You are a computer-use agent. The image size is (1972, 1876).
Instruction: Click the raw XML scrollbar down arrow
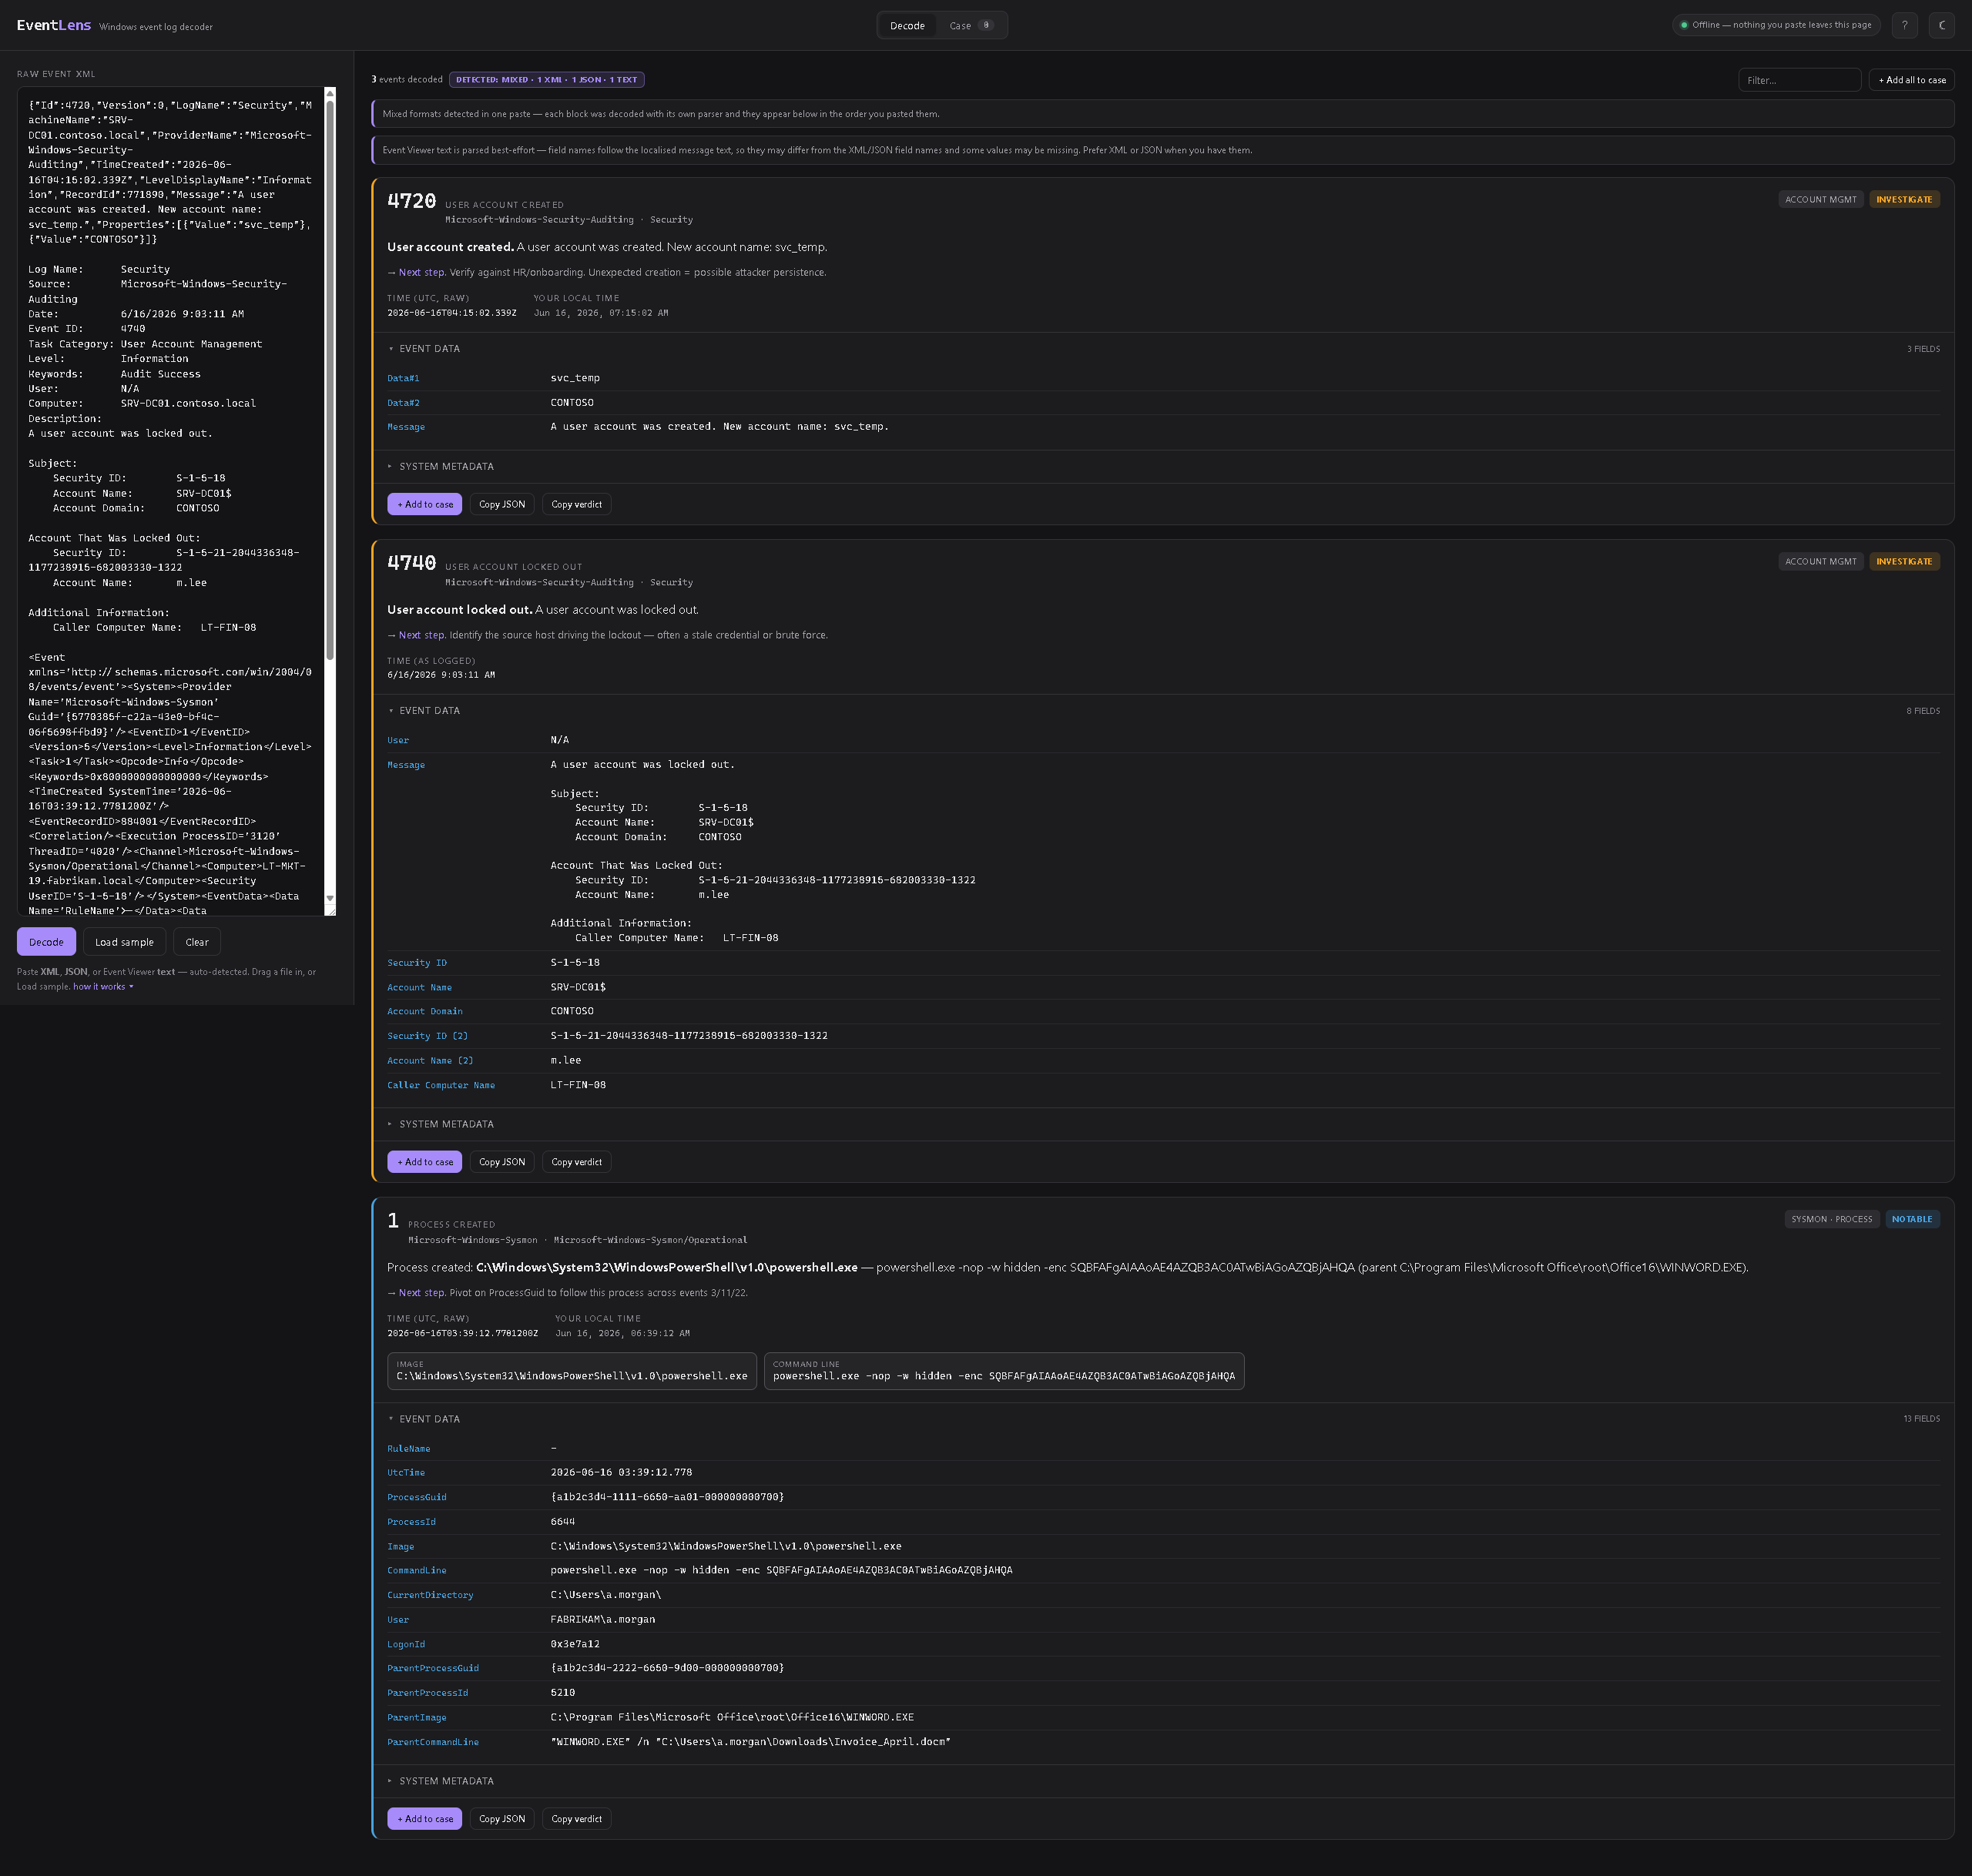(x=330, y=898)
